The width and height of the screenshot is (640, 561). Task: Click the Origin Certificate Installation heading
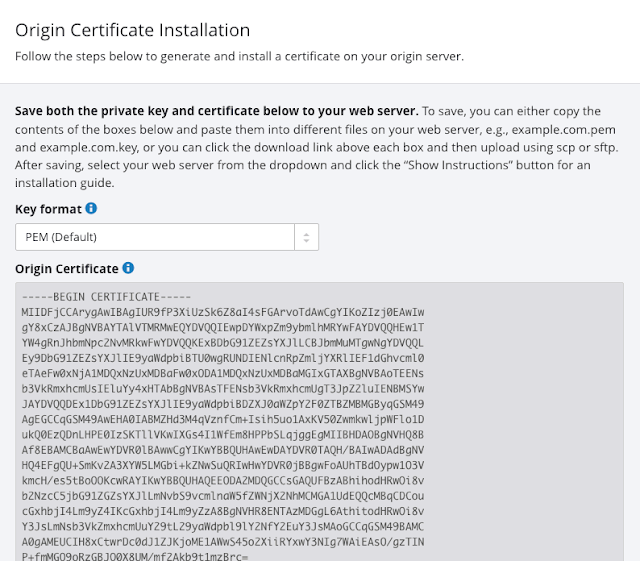click(x=132, y=30)
